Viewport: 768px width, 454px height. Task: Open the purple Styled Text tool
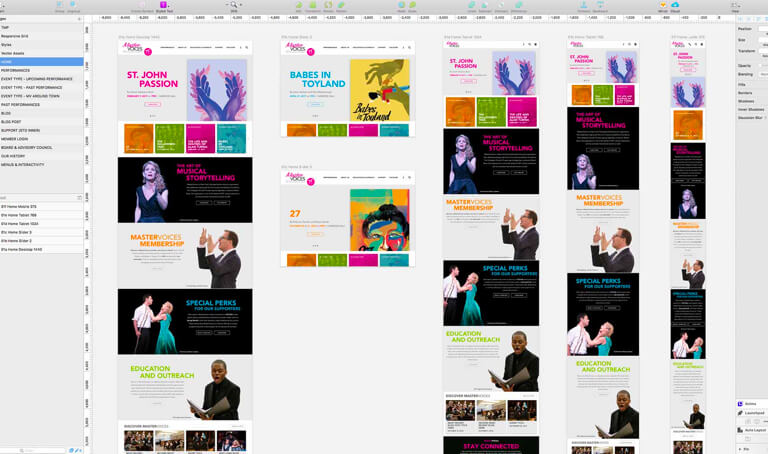point(164,5)
